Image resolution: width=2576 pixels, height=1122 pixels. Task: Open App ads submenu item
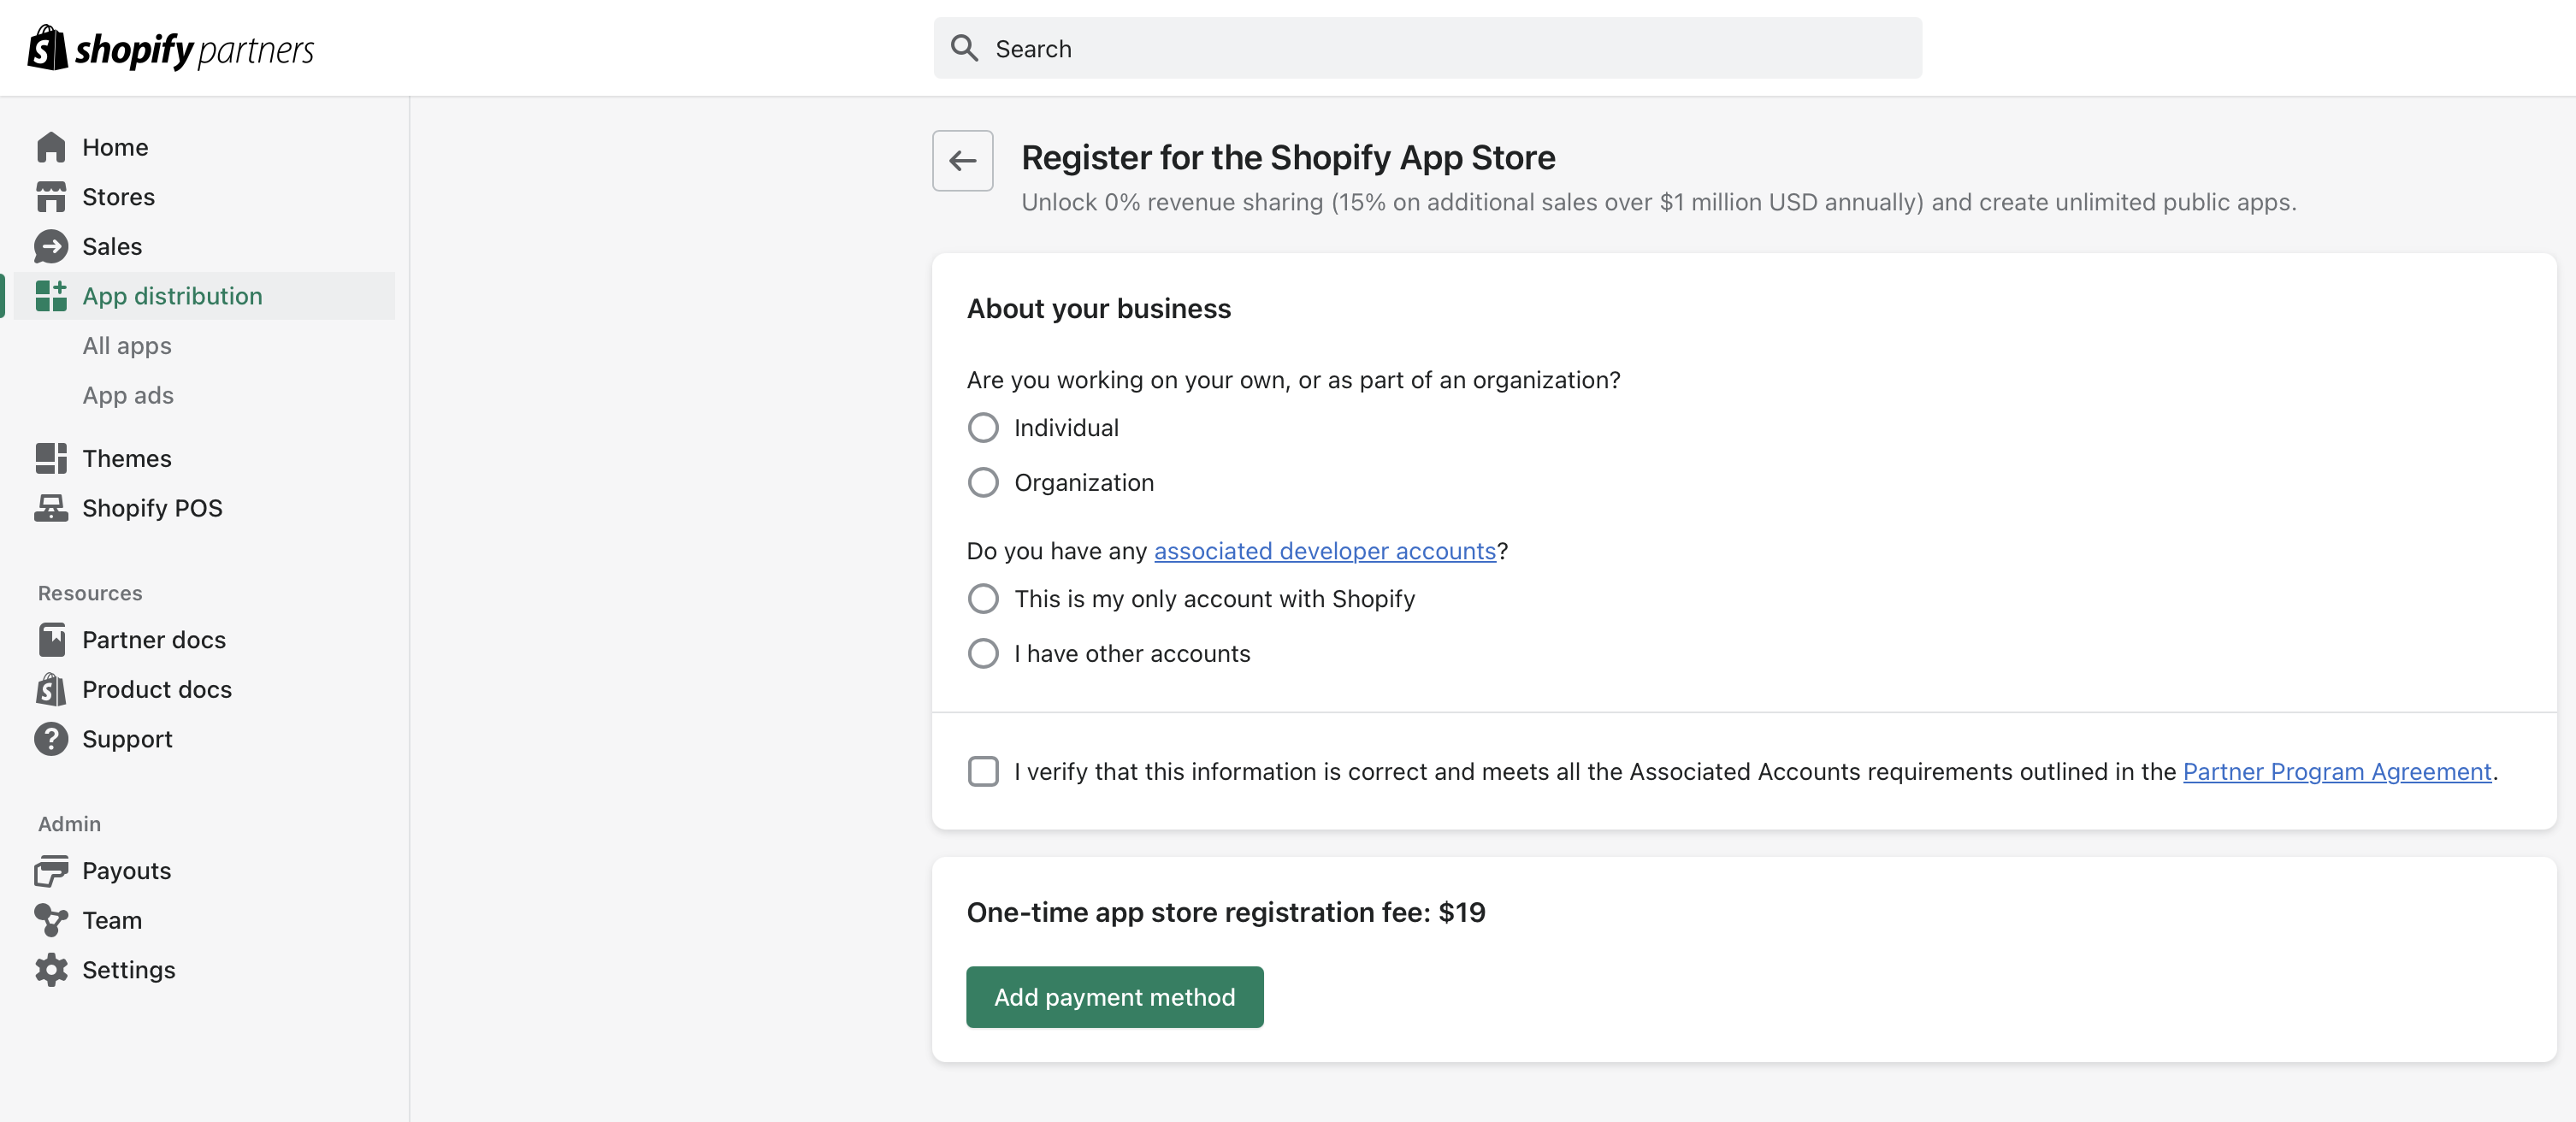[x=128, y=395]
